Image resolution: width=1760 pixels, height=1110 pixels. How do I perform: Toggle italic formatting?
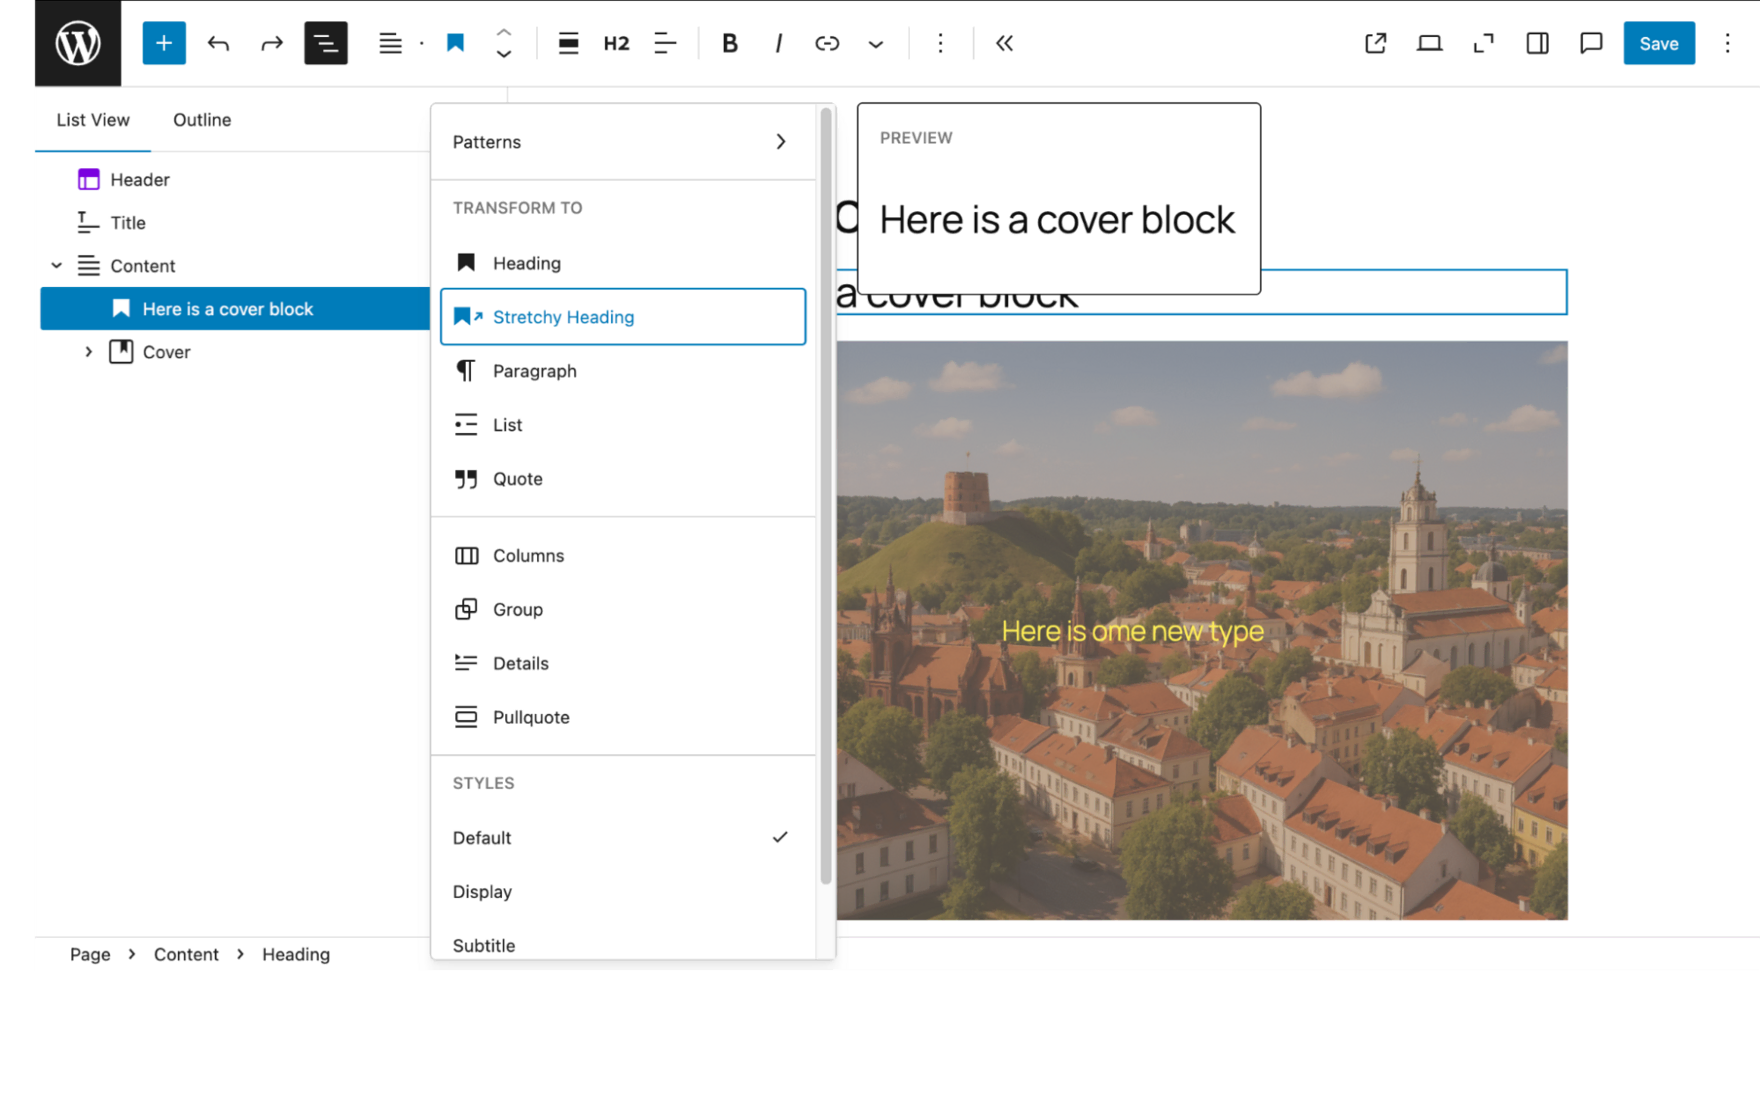click(778, 43)
